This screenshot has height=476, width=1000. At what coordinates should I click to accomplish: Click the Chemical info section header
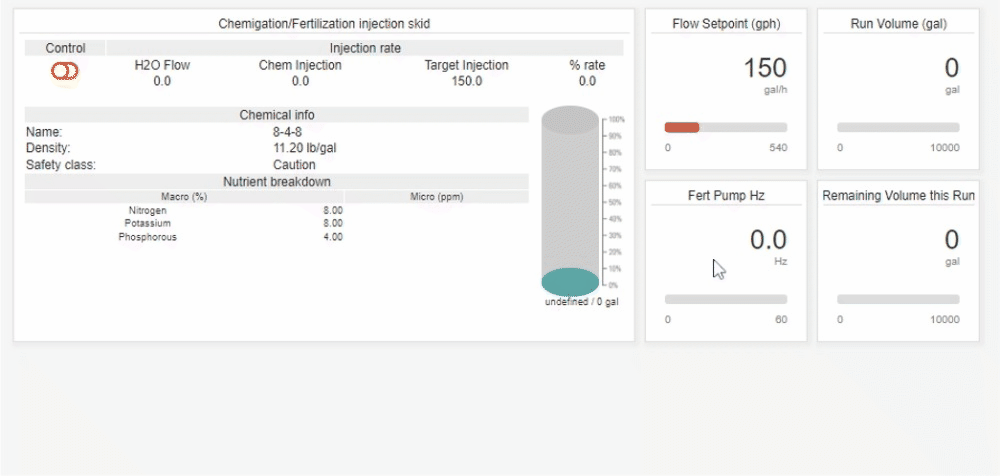(277, 115)
